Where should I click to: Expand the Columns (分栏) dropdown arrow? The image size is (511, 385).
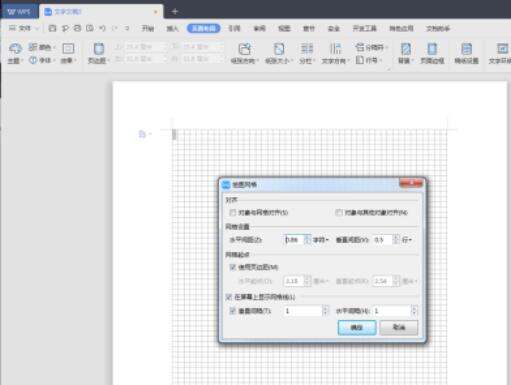coord(314,61)
